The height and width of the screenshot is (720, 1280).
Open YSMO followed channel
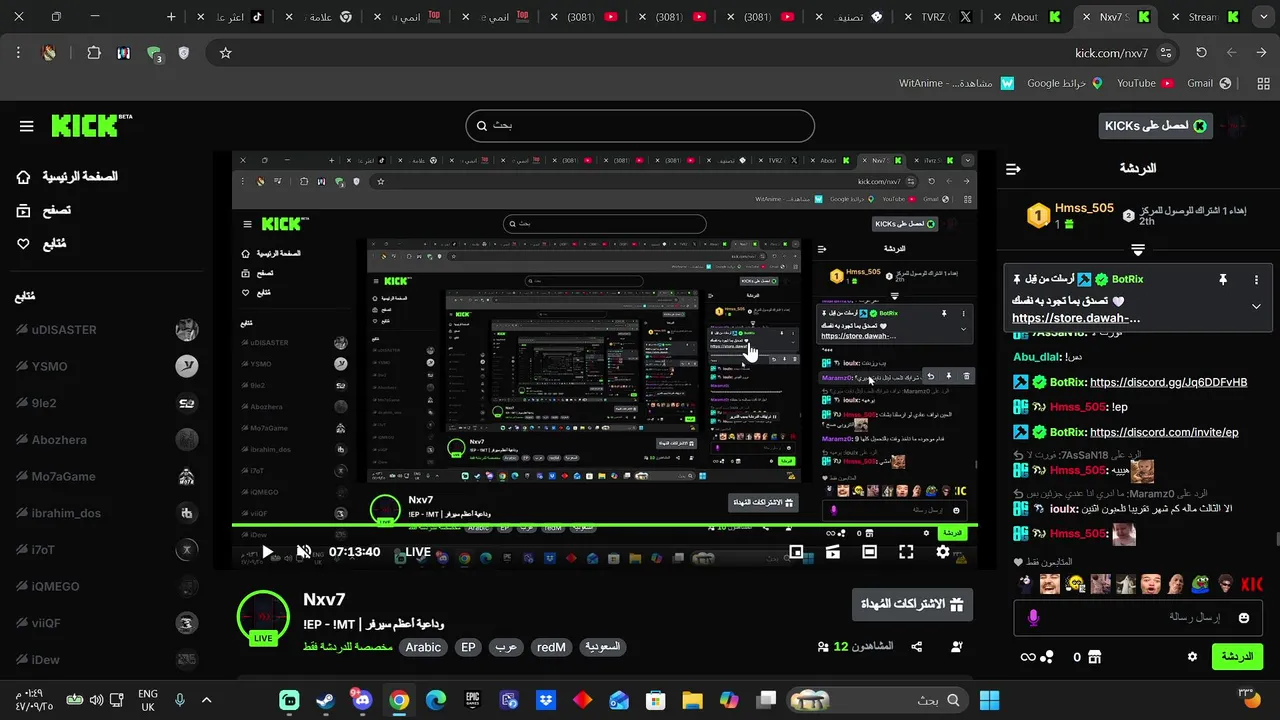[108, 366]
